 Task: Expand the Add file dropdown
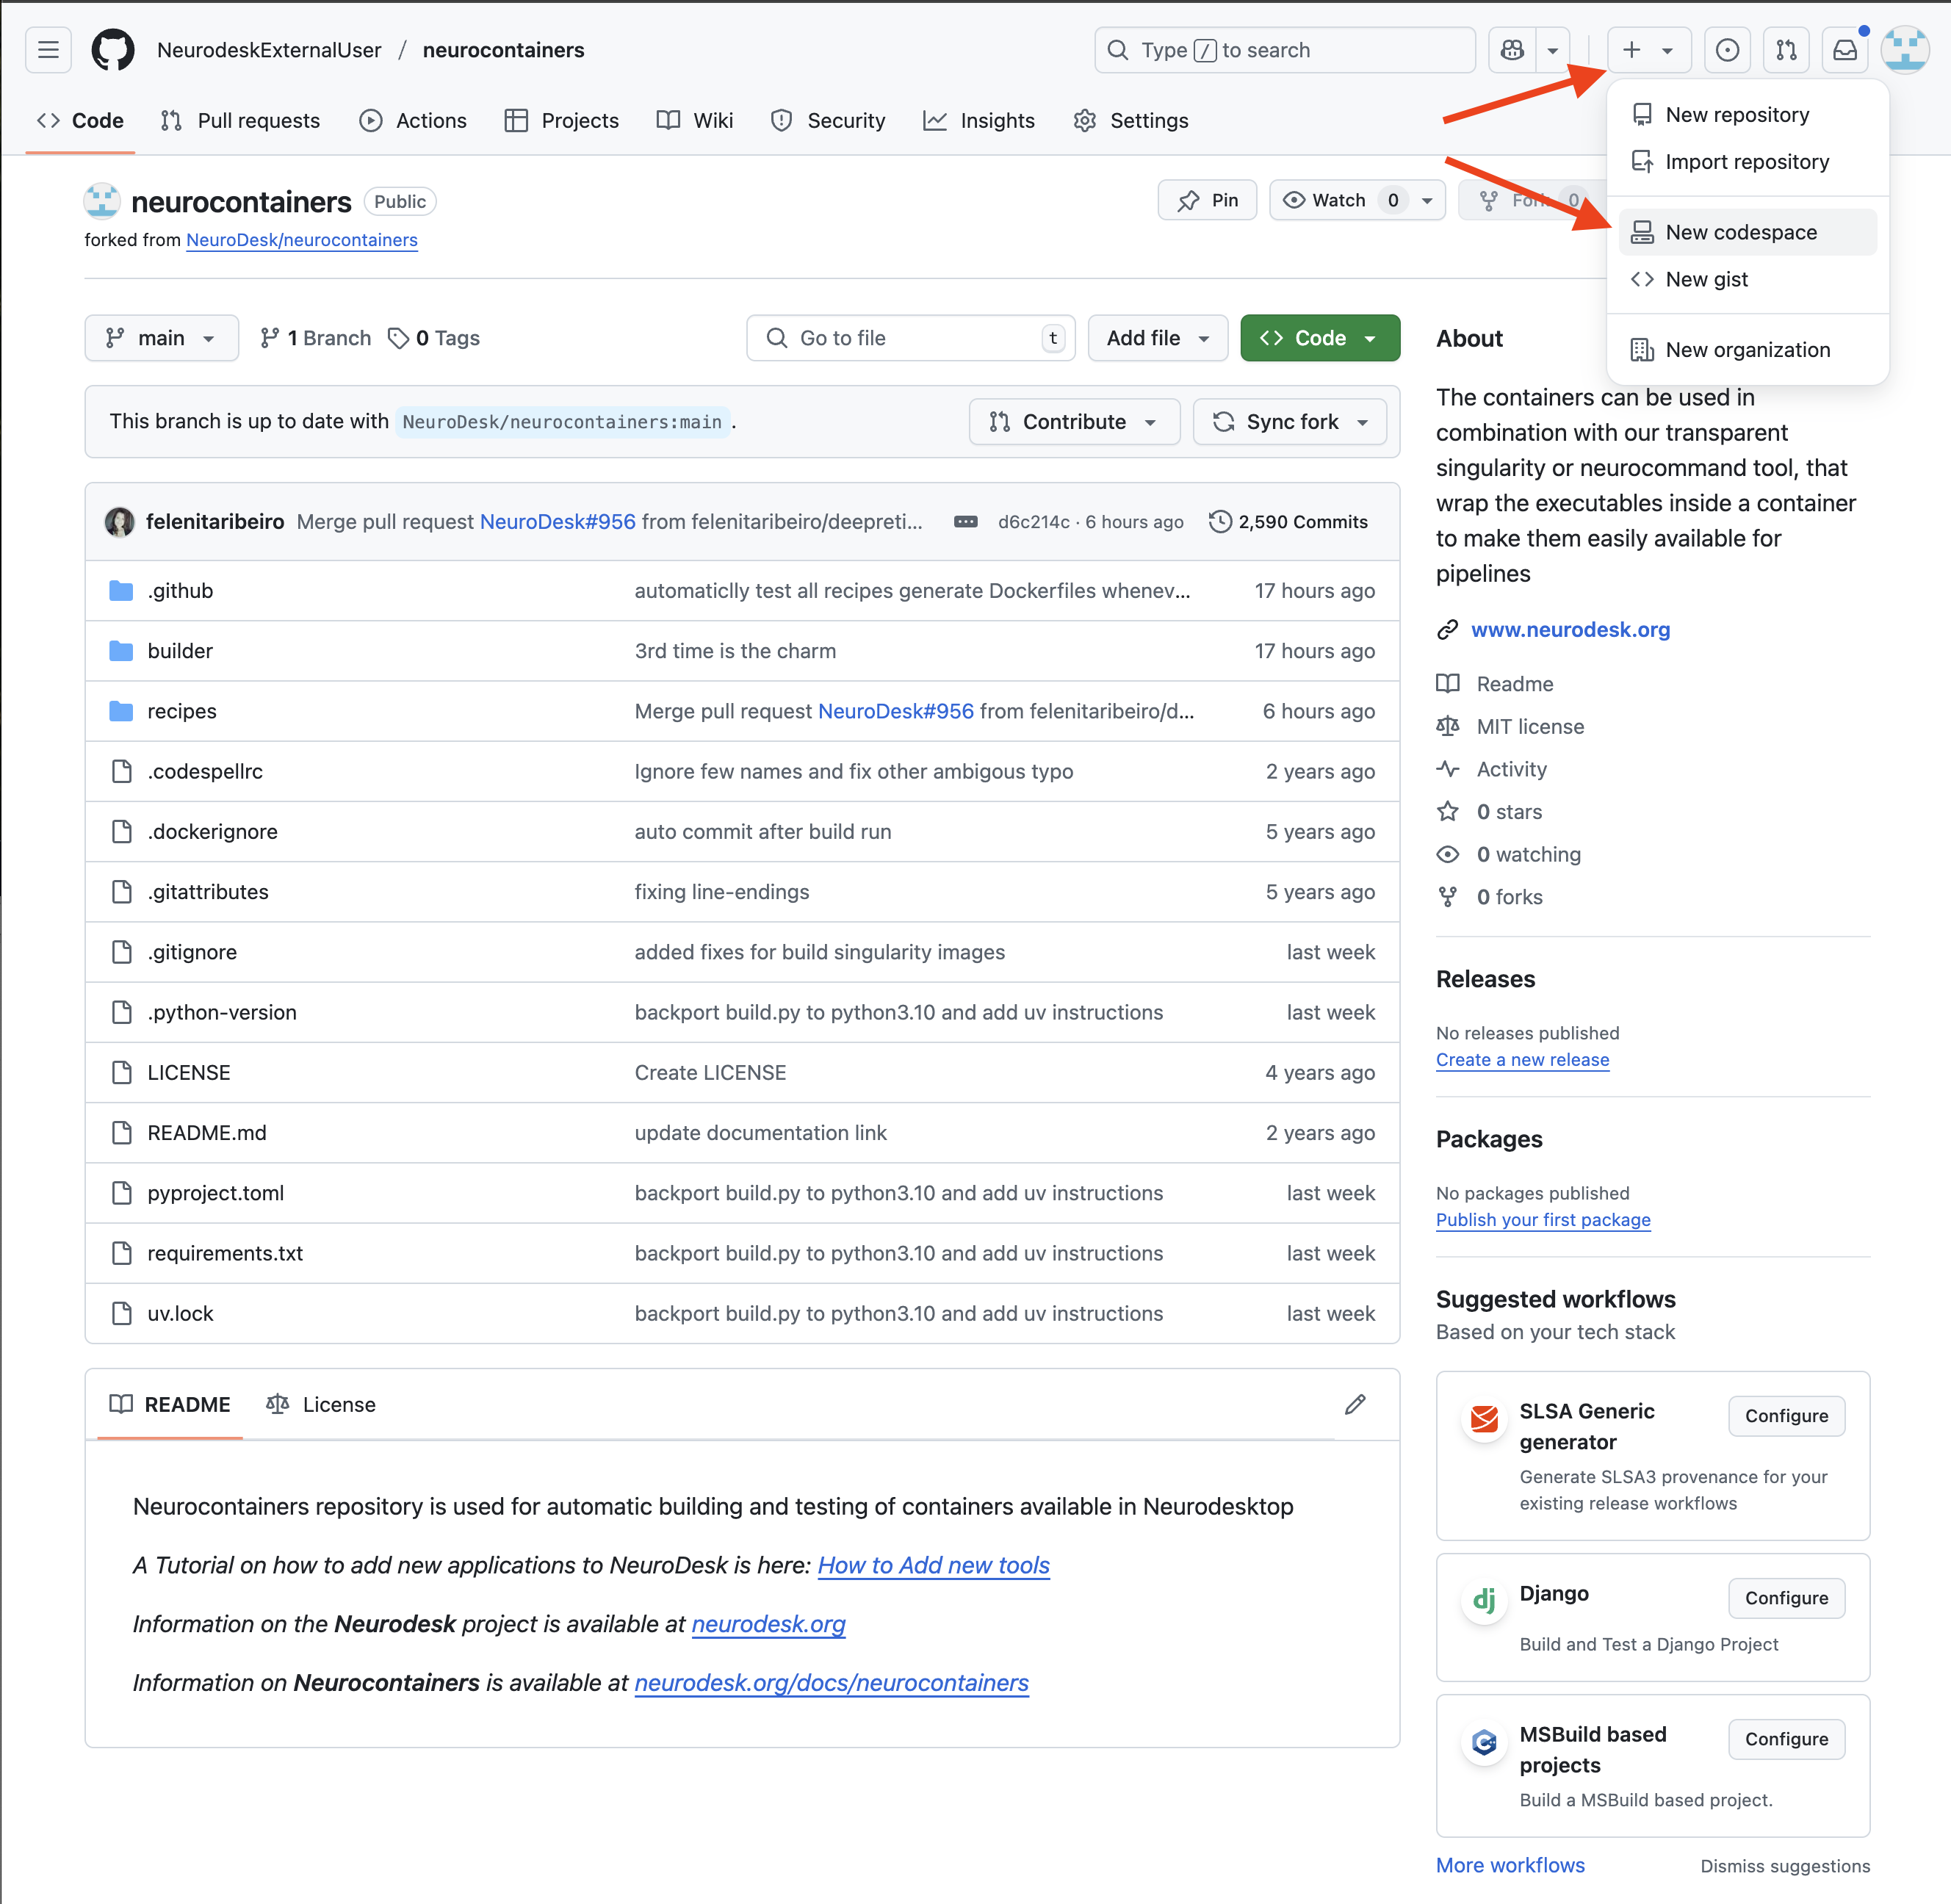[x=1157, y=338]
